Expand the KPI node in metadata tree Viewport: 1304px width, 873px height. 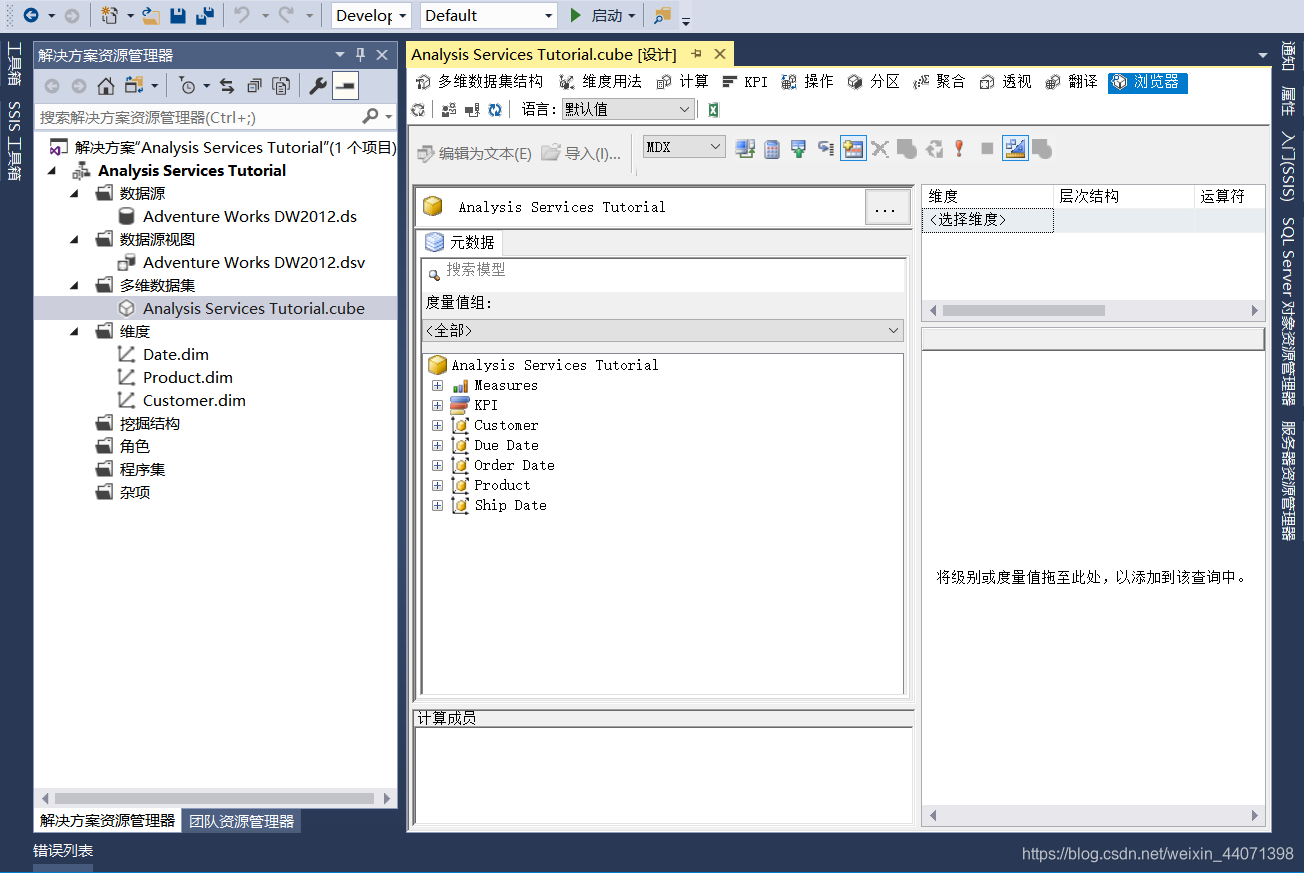pos(437,405)
